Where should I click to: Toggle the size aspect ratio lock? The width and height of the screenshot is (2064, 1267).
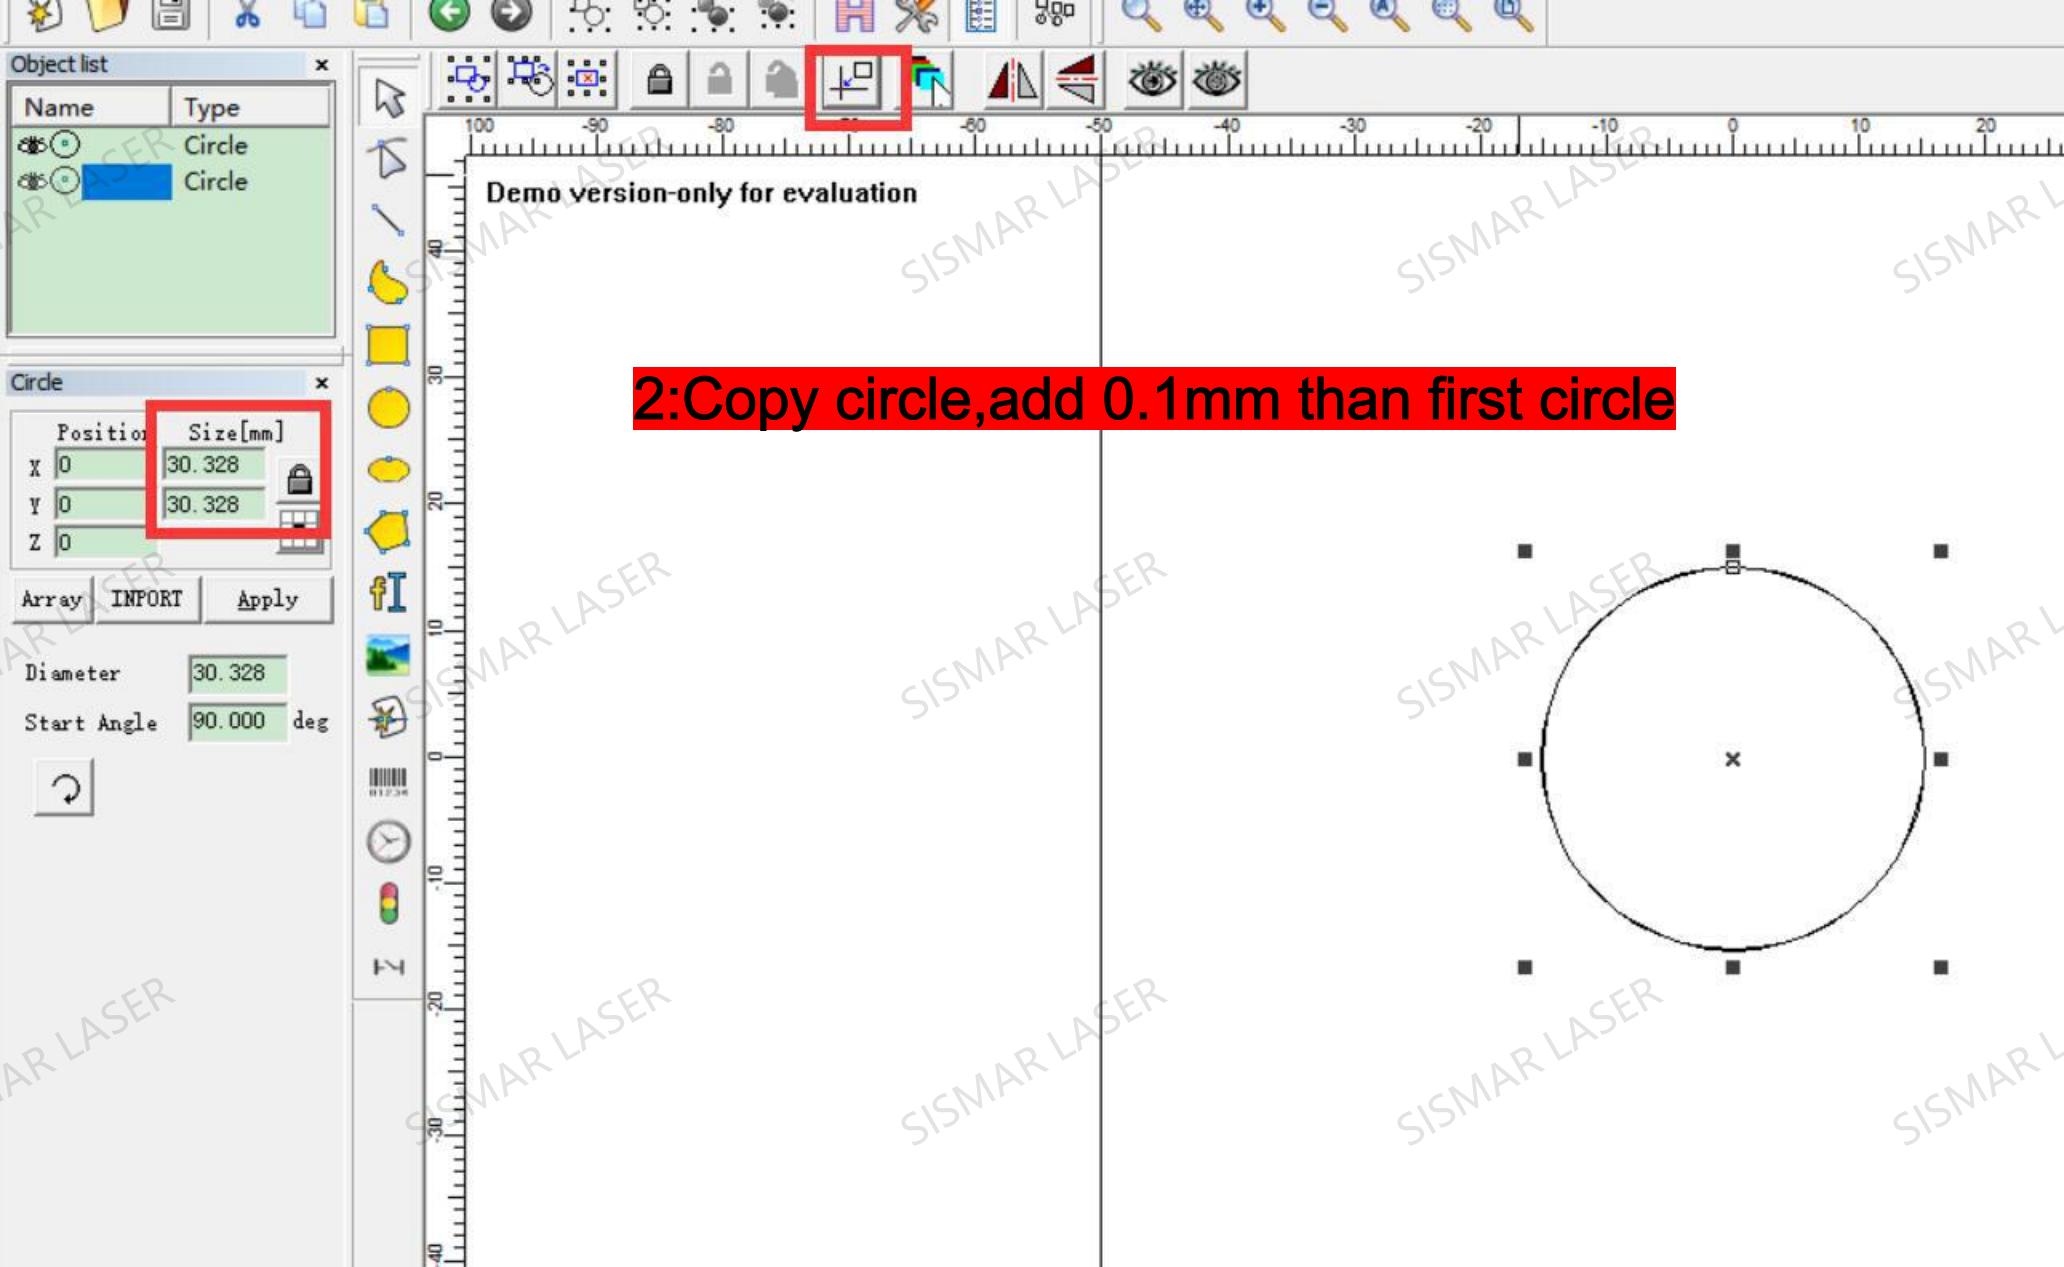coord(299,480)
